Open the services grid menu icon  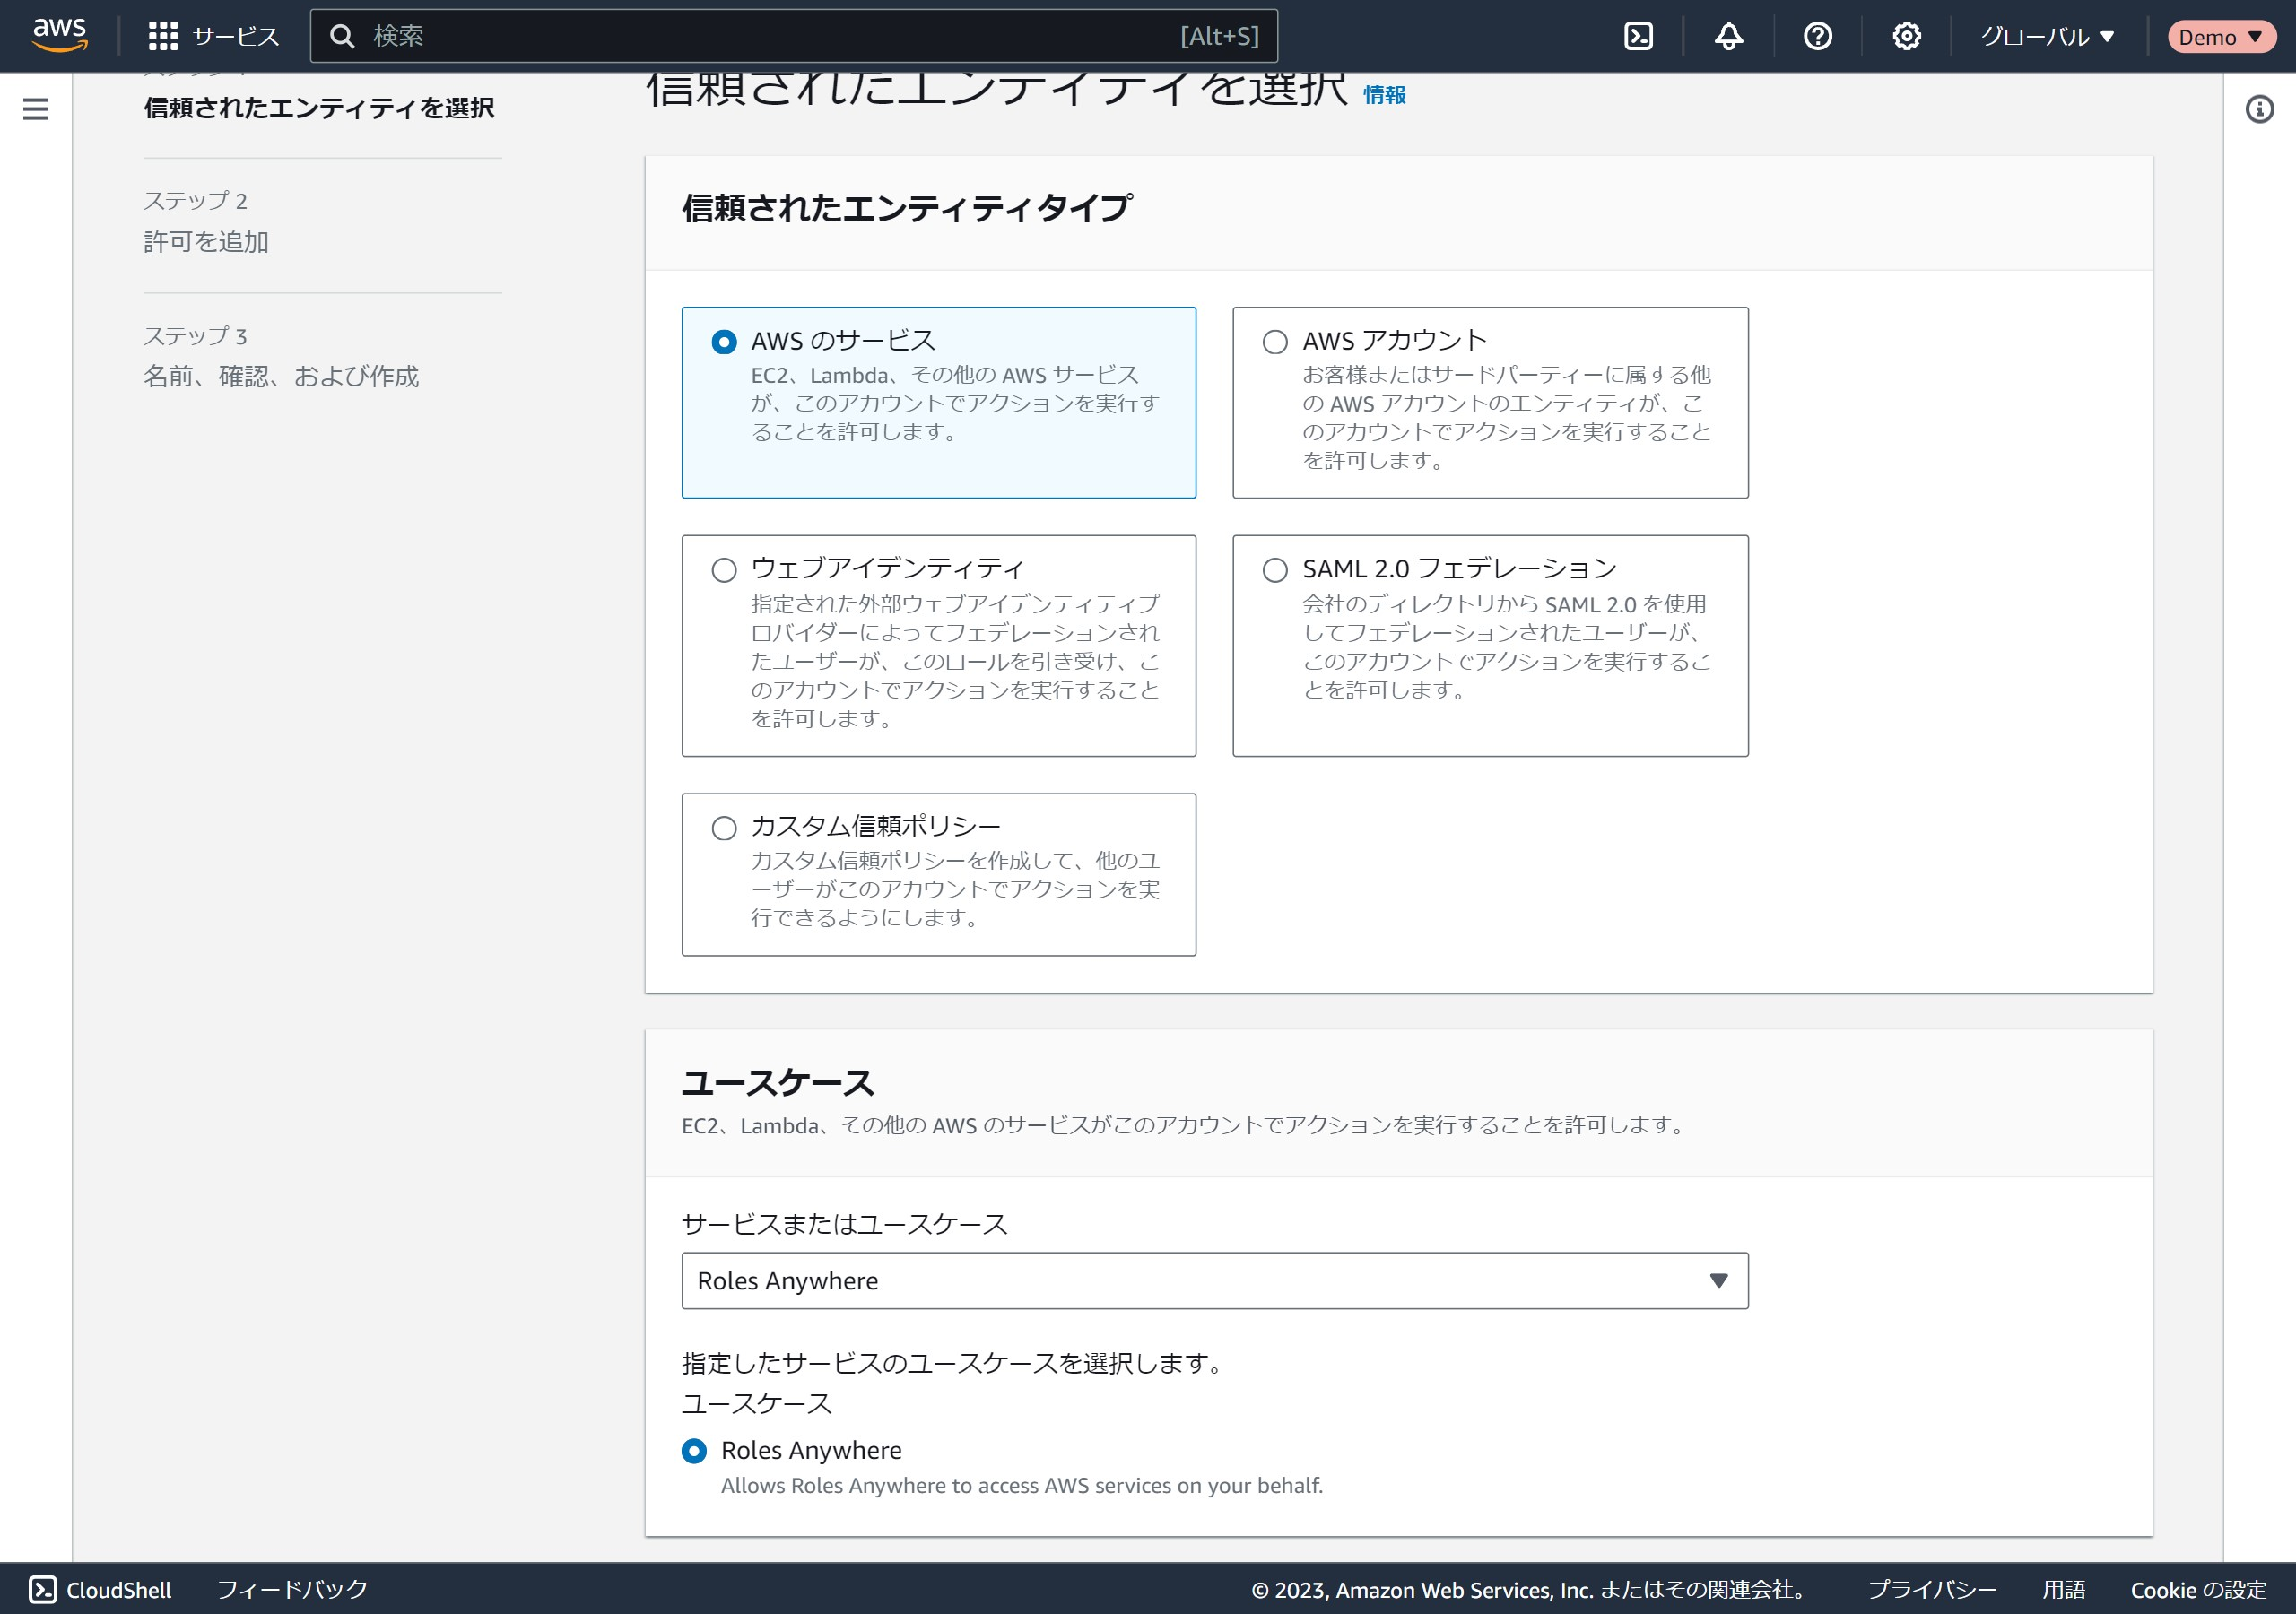[163, 36]
